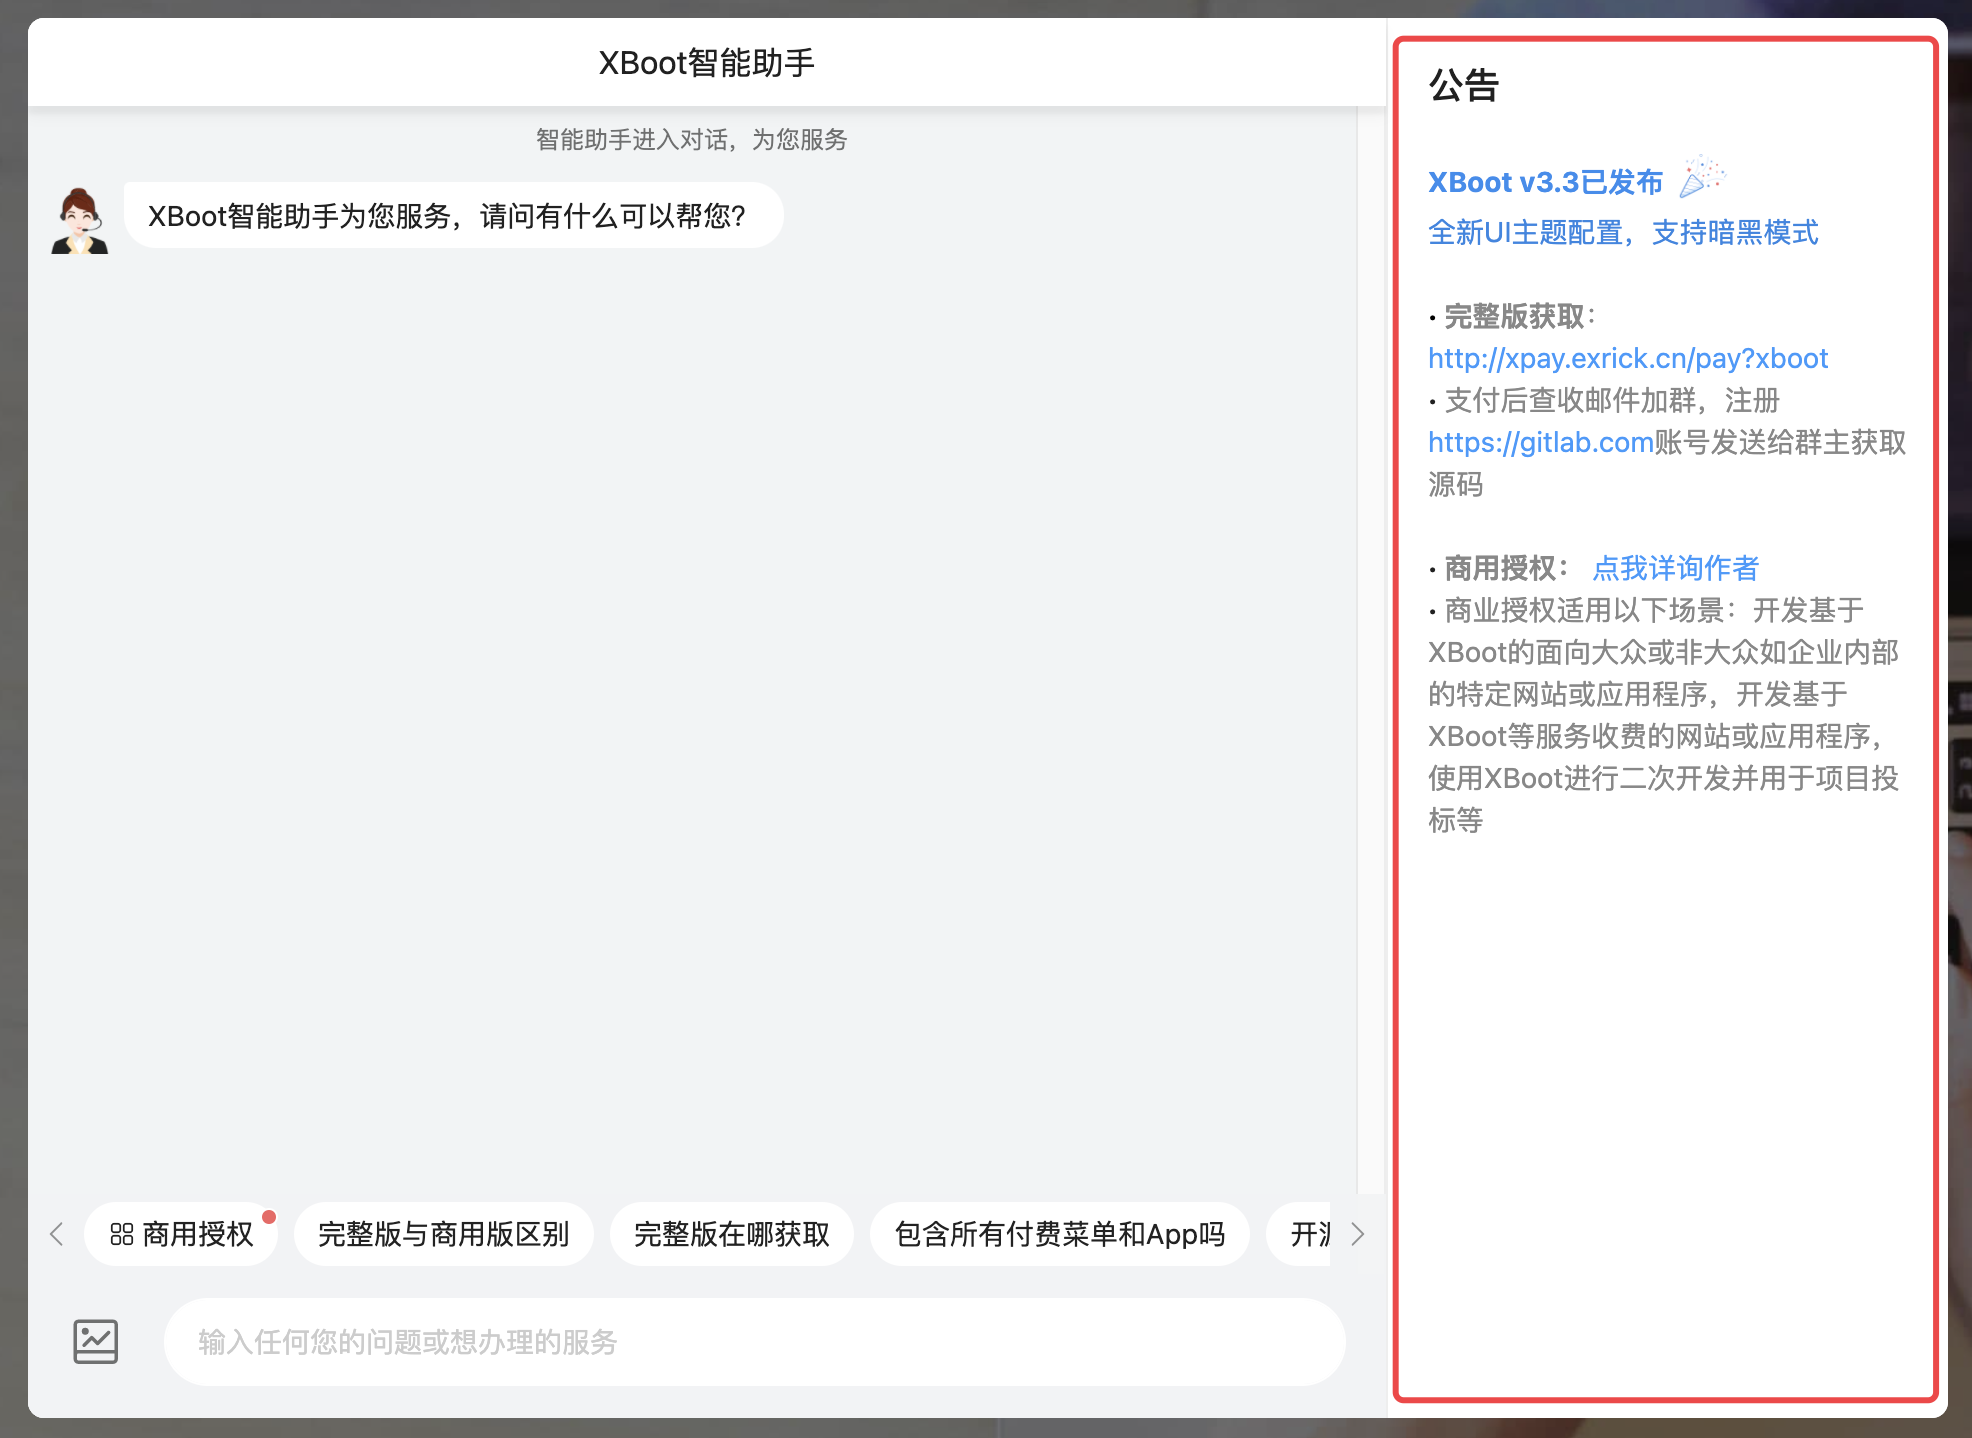Open the xpay.exrick.cn payment link

click(x=1628, y=358)
